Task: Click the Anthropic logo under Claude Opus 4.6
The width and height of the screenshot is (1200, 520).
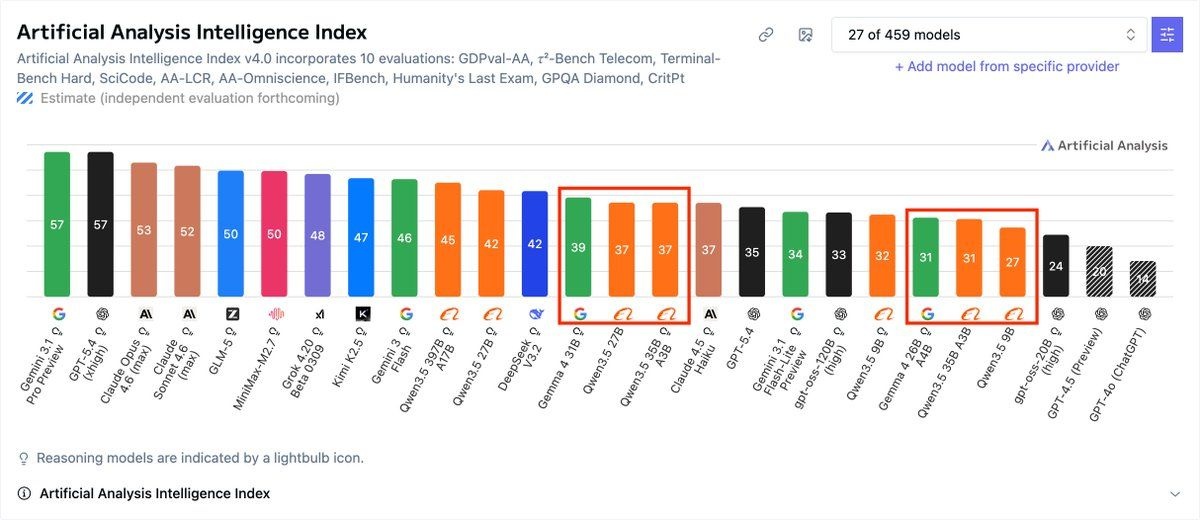Action: [x=144, y=313]
